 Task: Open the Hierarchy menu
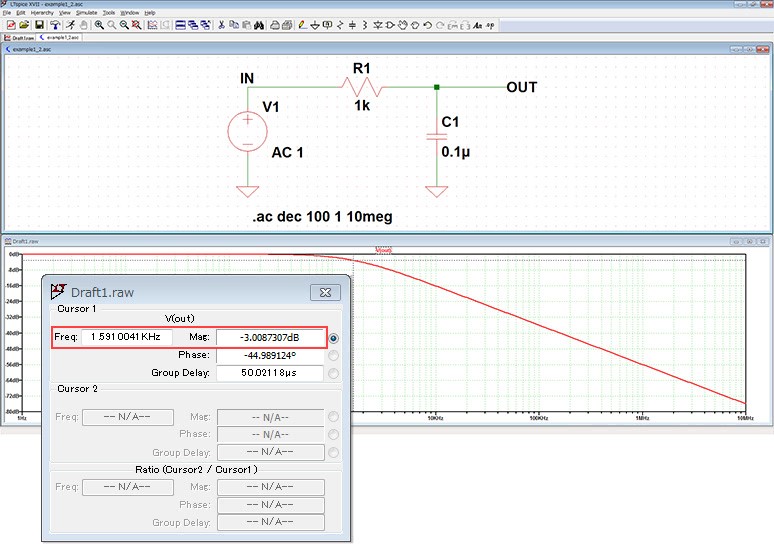point(42,13)
